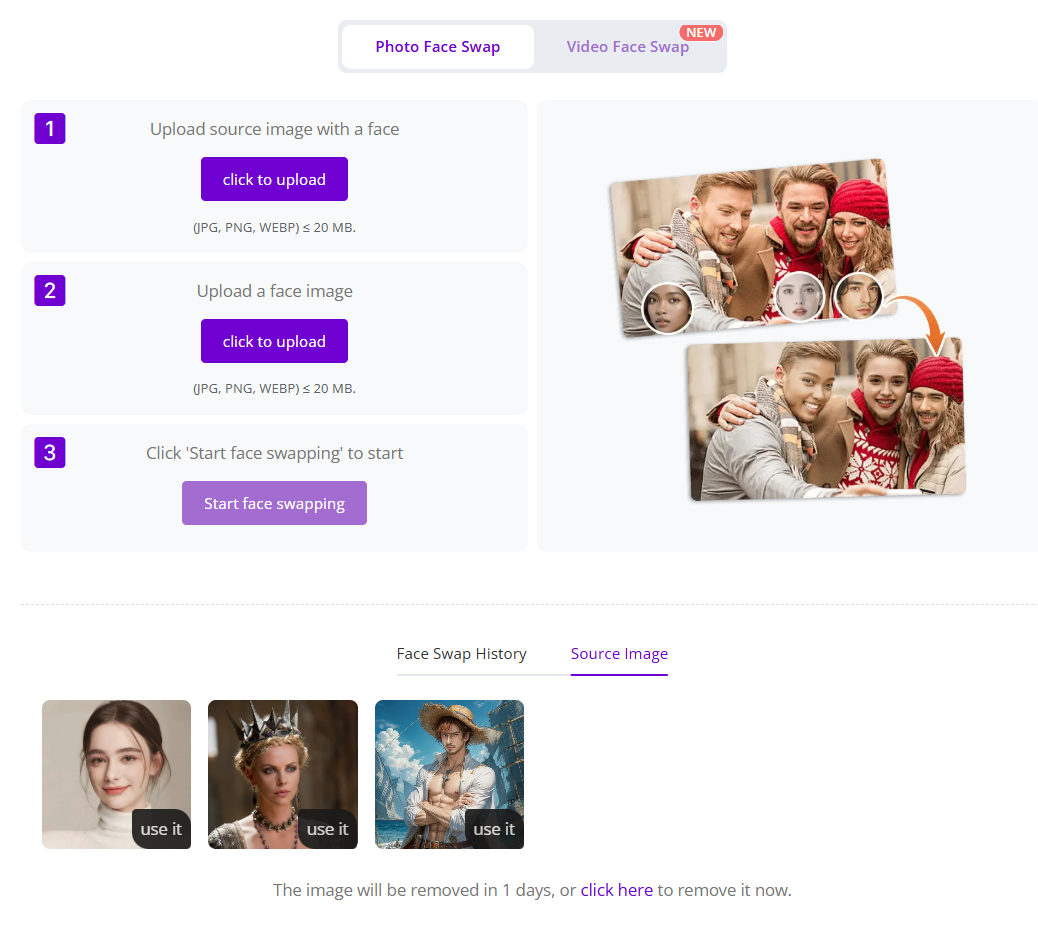
Task: Switch to the Photo Face Swap tab
Action: coord(438,47)
